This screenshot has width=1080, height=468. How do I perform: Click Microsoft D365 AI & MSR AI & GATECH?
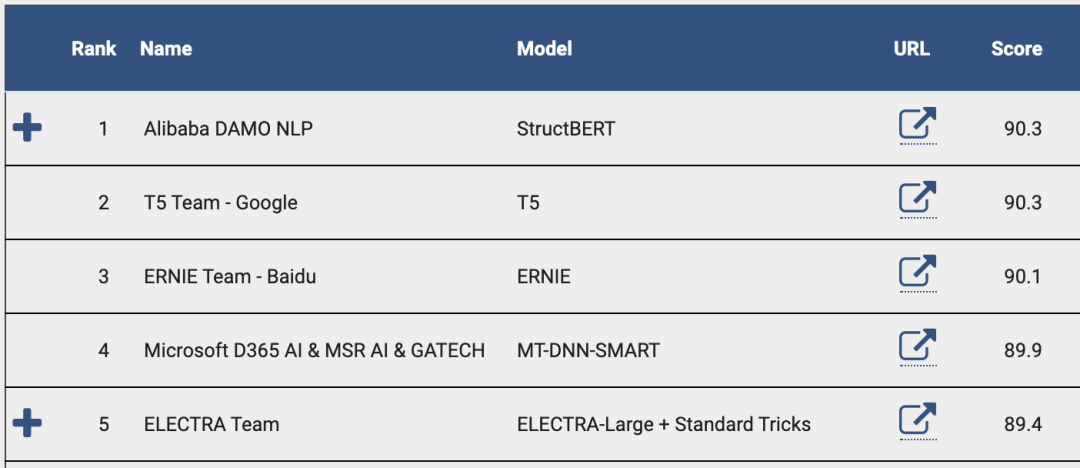point(314,350)
